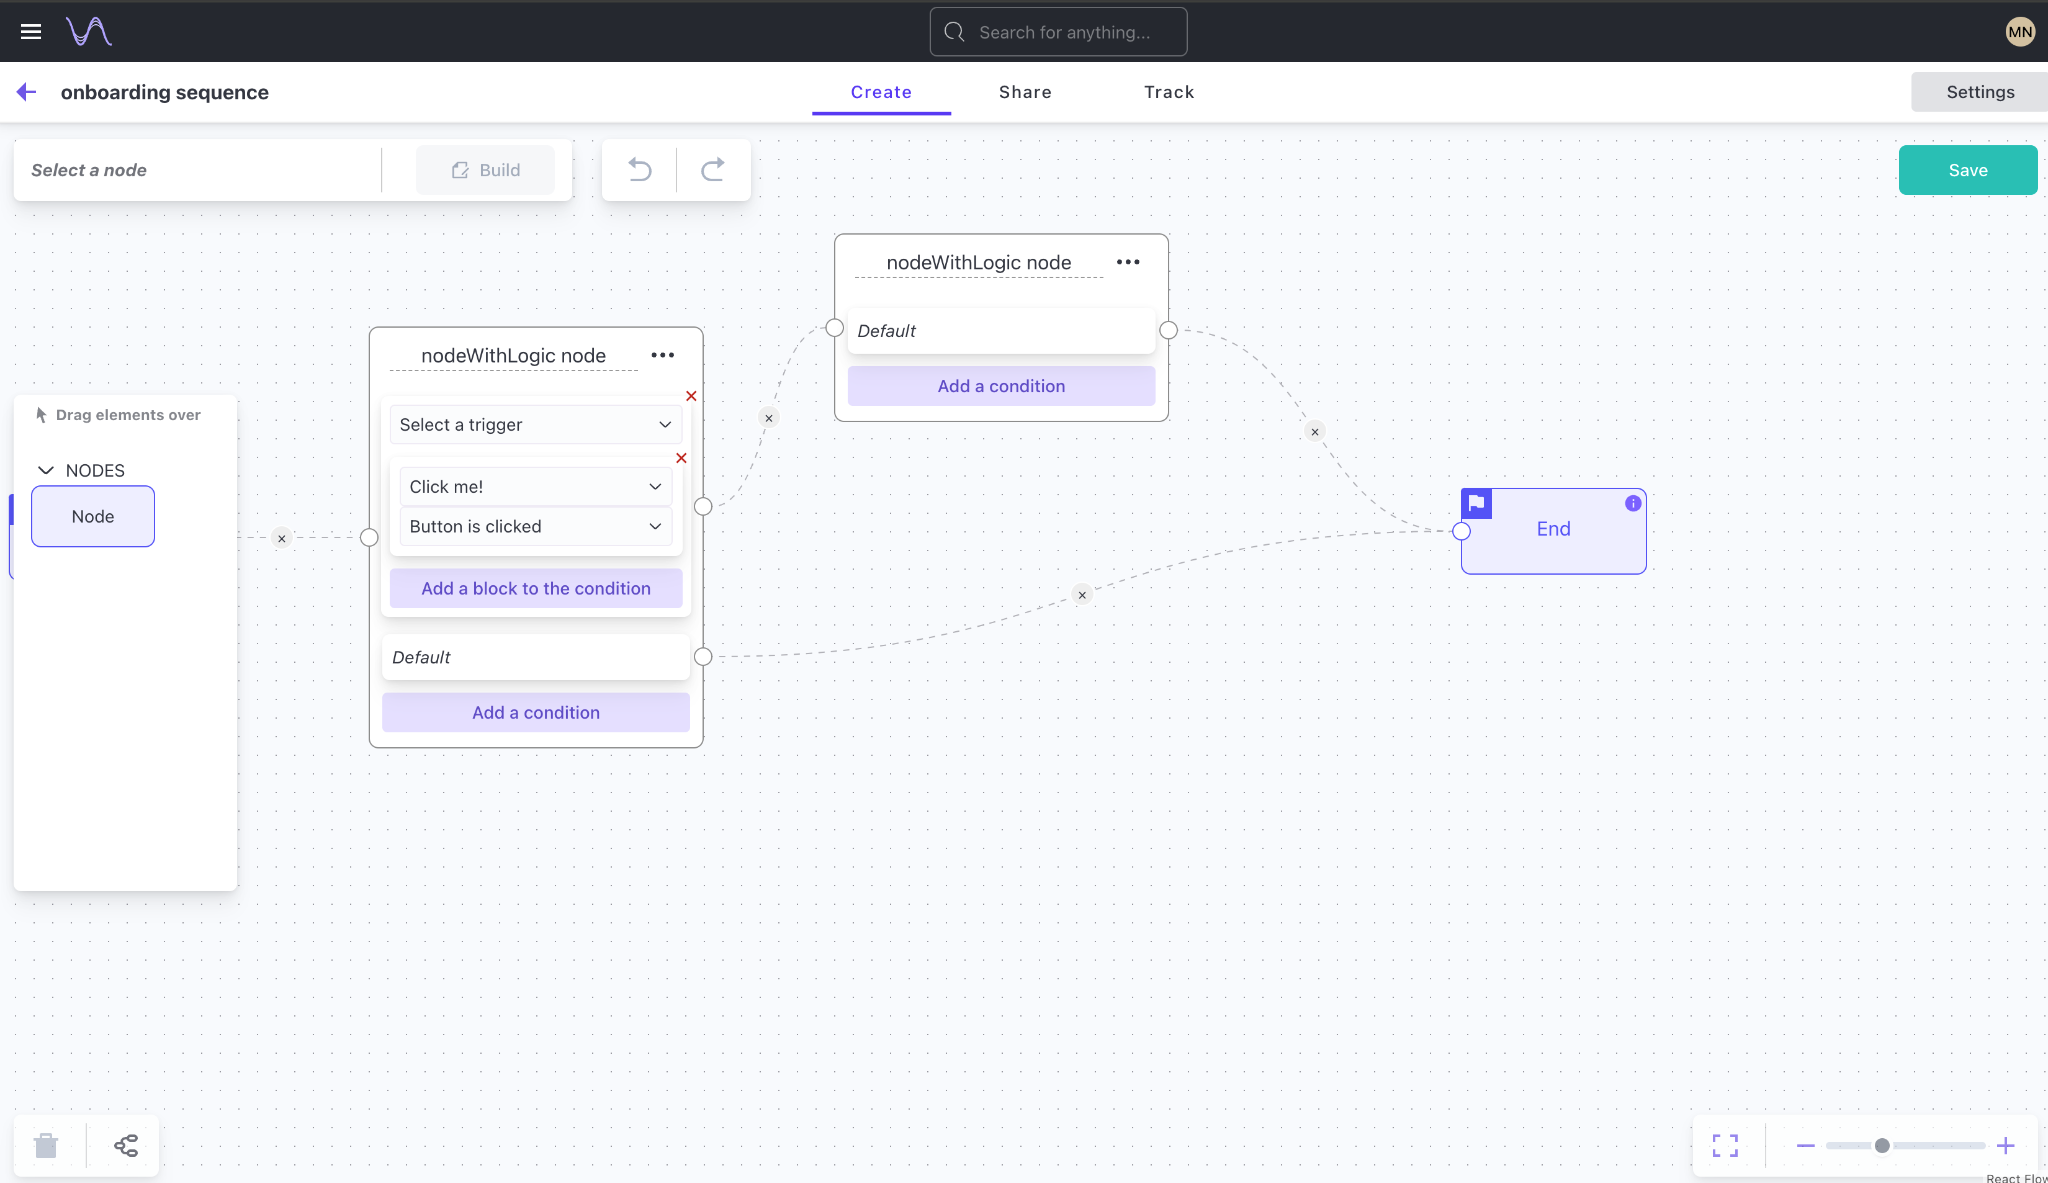
Task: Collapse the NODES section in the sidebar
Action: (x=46, y=470)
